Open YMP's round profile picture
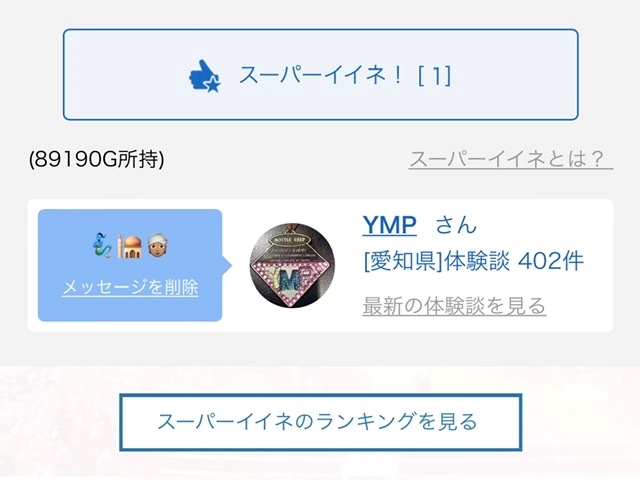The width and height of the screenshot is (640, 480). 292,265
